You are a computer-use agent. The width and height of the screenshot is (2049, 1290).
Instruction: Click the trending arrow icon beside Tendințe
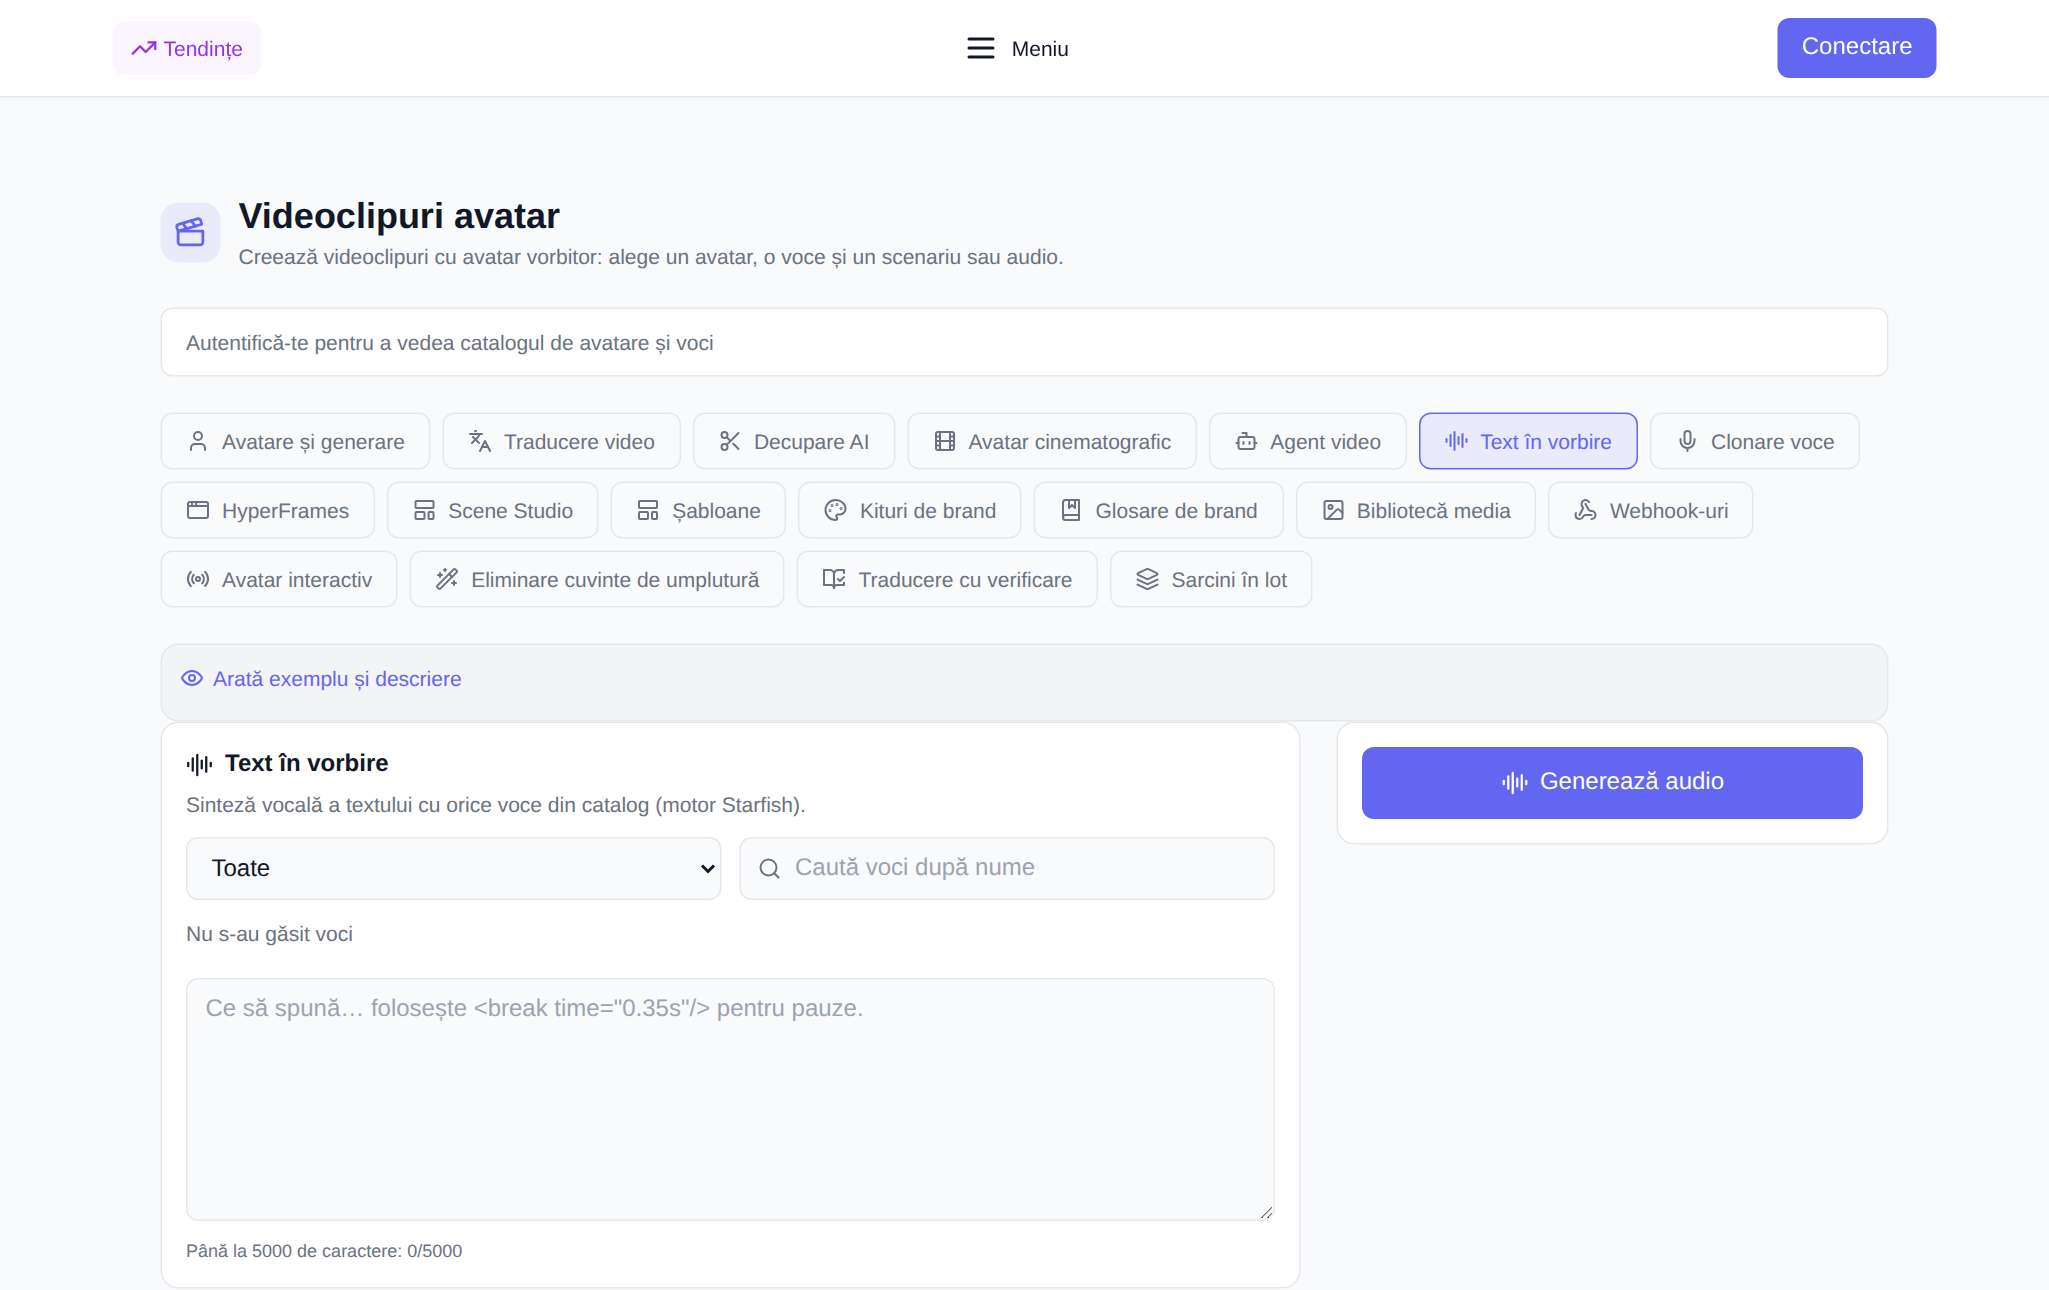coord(144,48)
